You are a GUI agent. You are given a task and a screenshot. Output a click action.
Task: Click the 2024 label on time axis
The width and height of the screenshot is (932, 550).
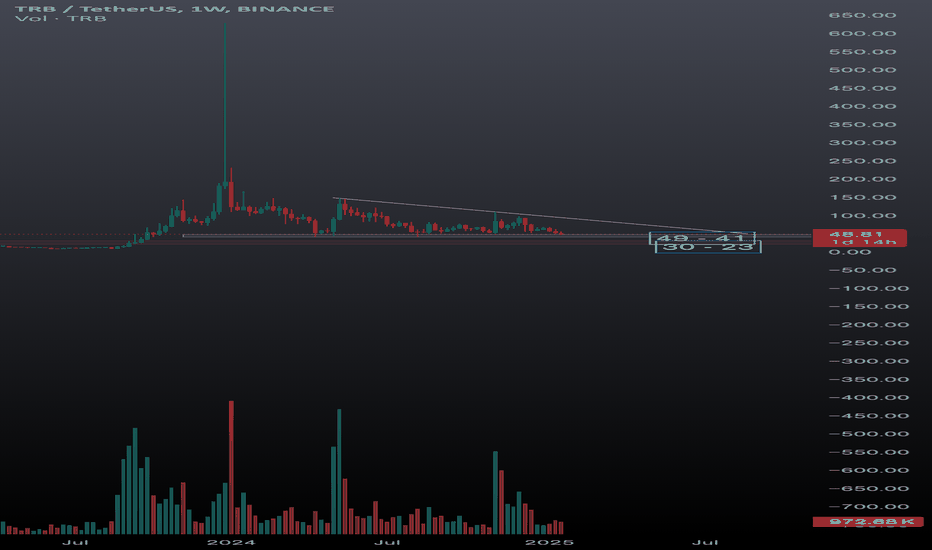point(231,542)
